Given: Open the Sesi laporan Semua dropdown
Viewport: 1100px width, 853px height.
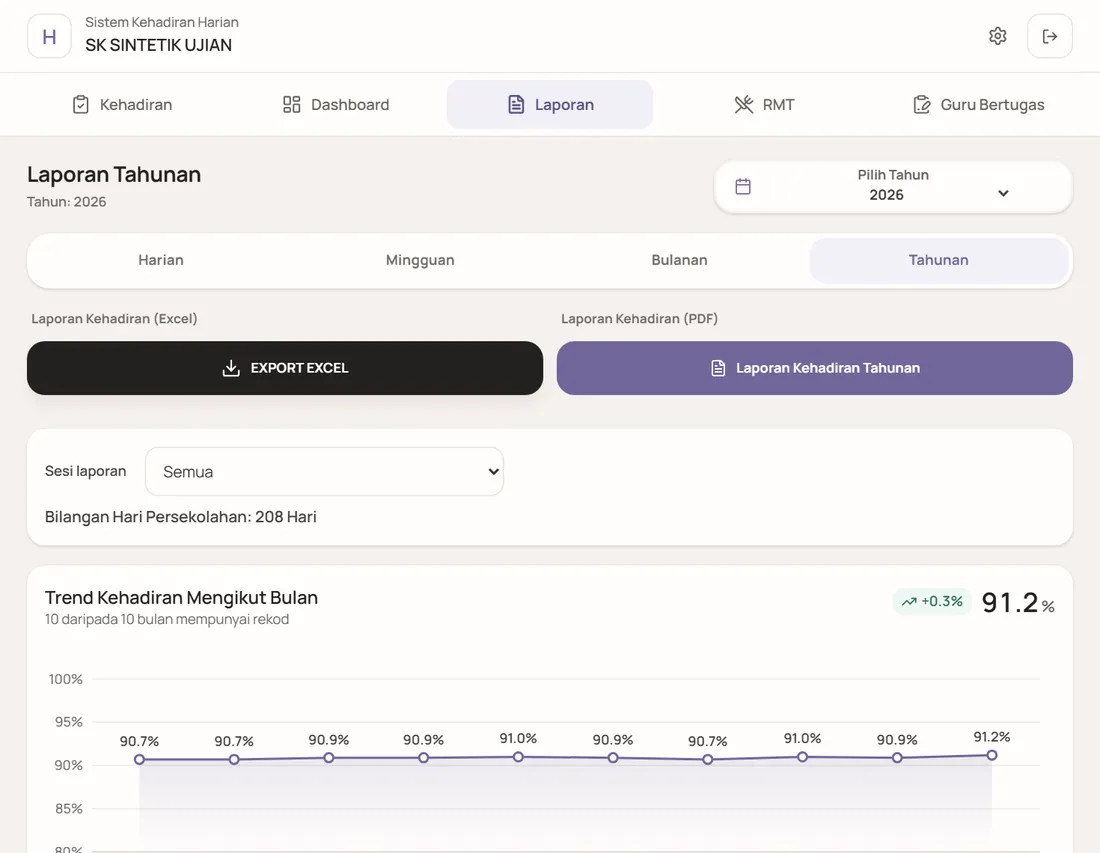Looking at the screenshot, I should click(324, 471).
